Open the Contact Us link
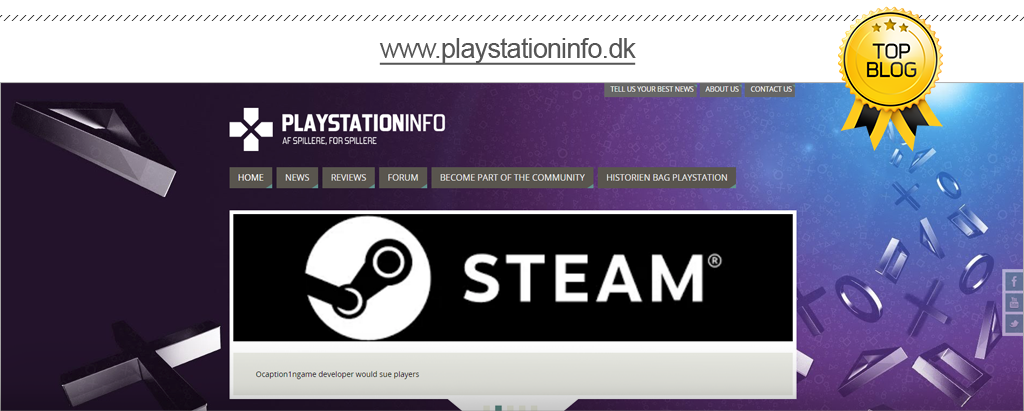This screenshot has width=1024, height=411. click(771, 89)
